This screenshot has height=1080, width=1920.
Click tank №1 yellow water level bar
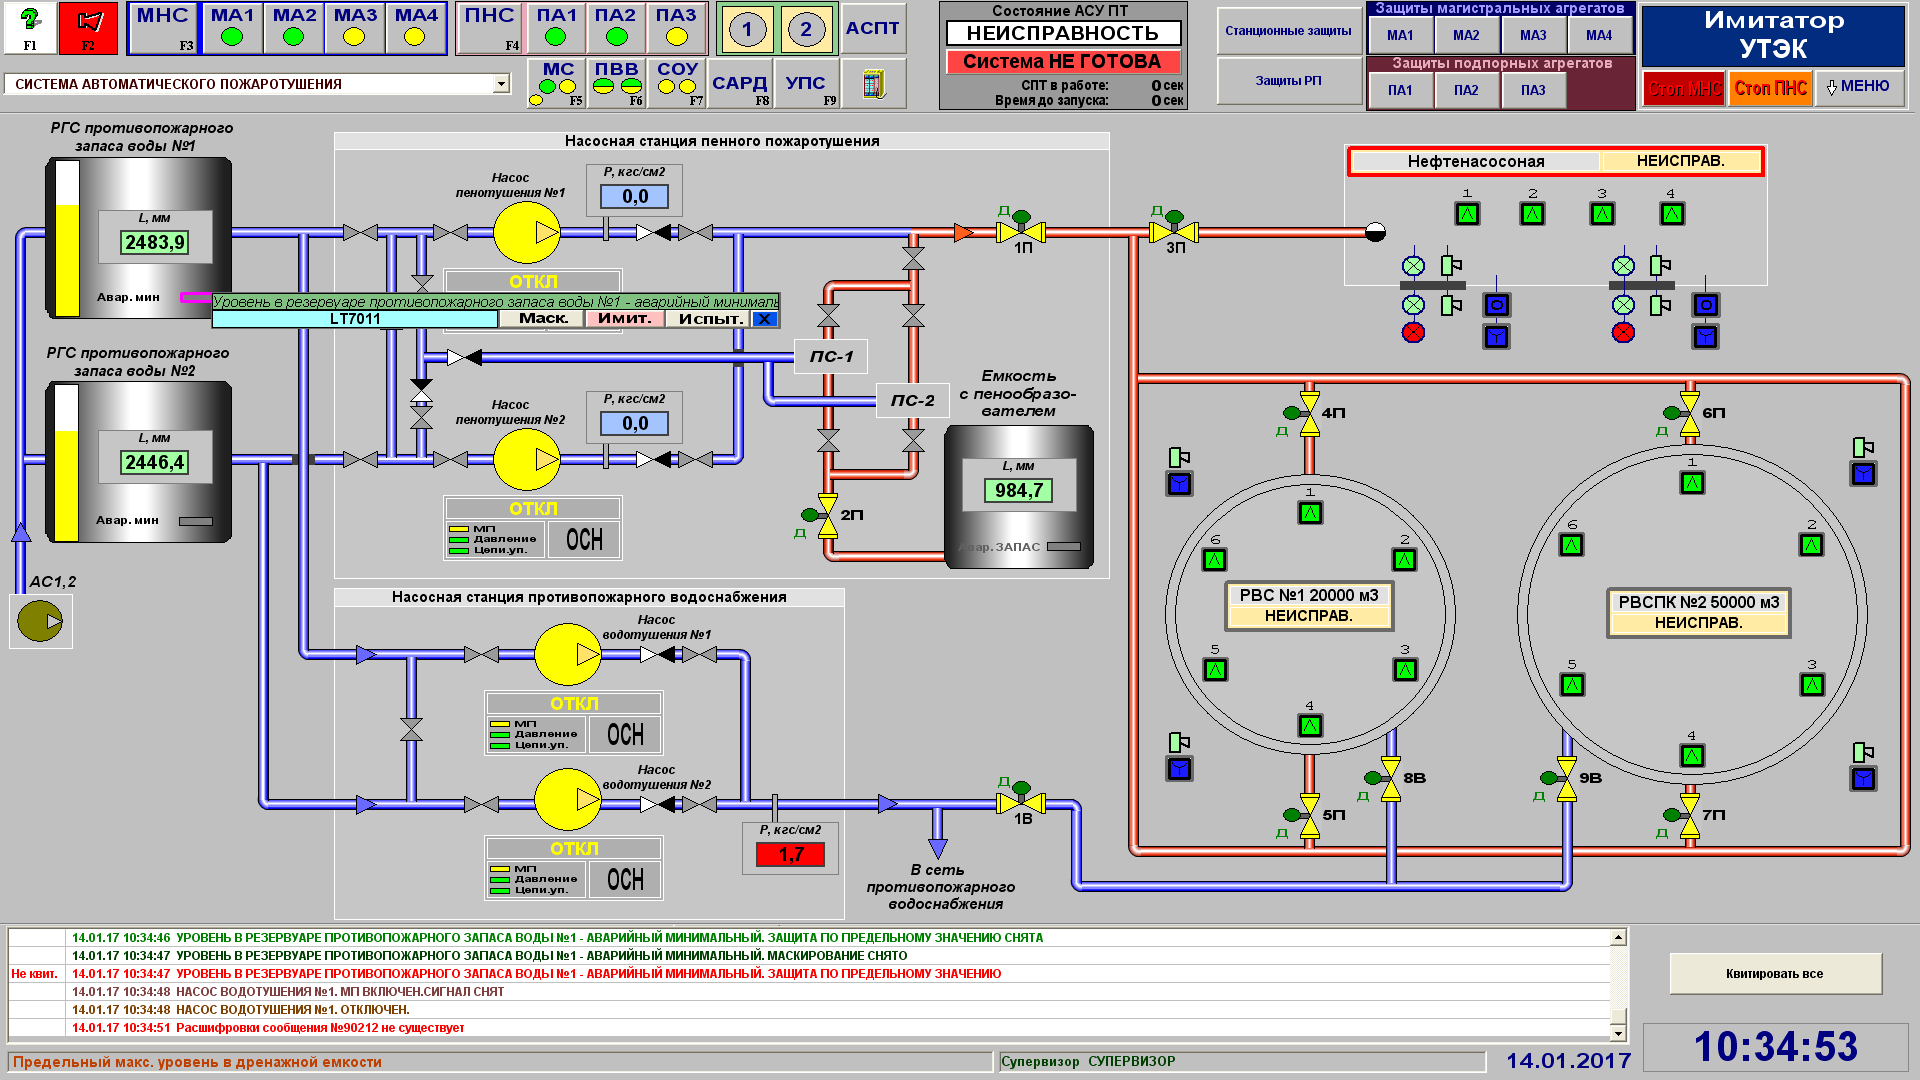click(x=67, y=260)
